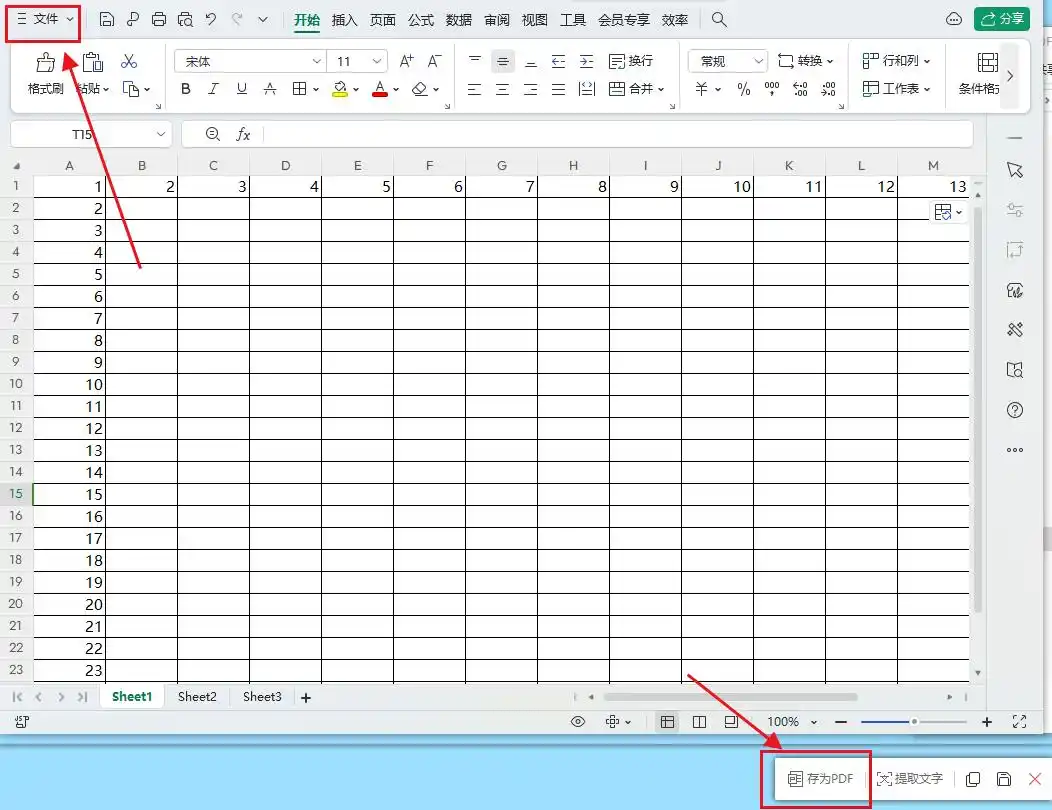The height and width of the screenshot is (810, 1052).
Task: Toggle eye protection mode icon
Action: 578,722
